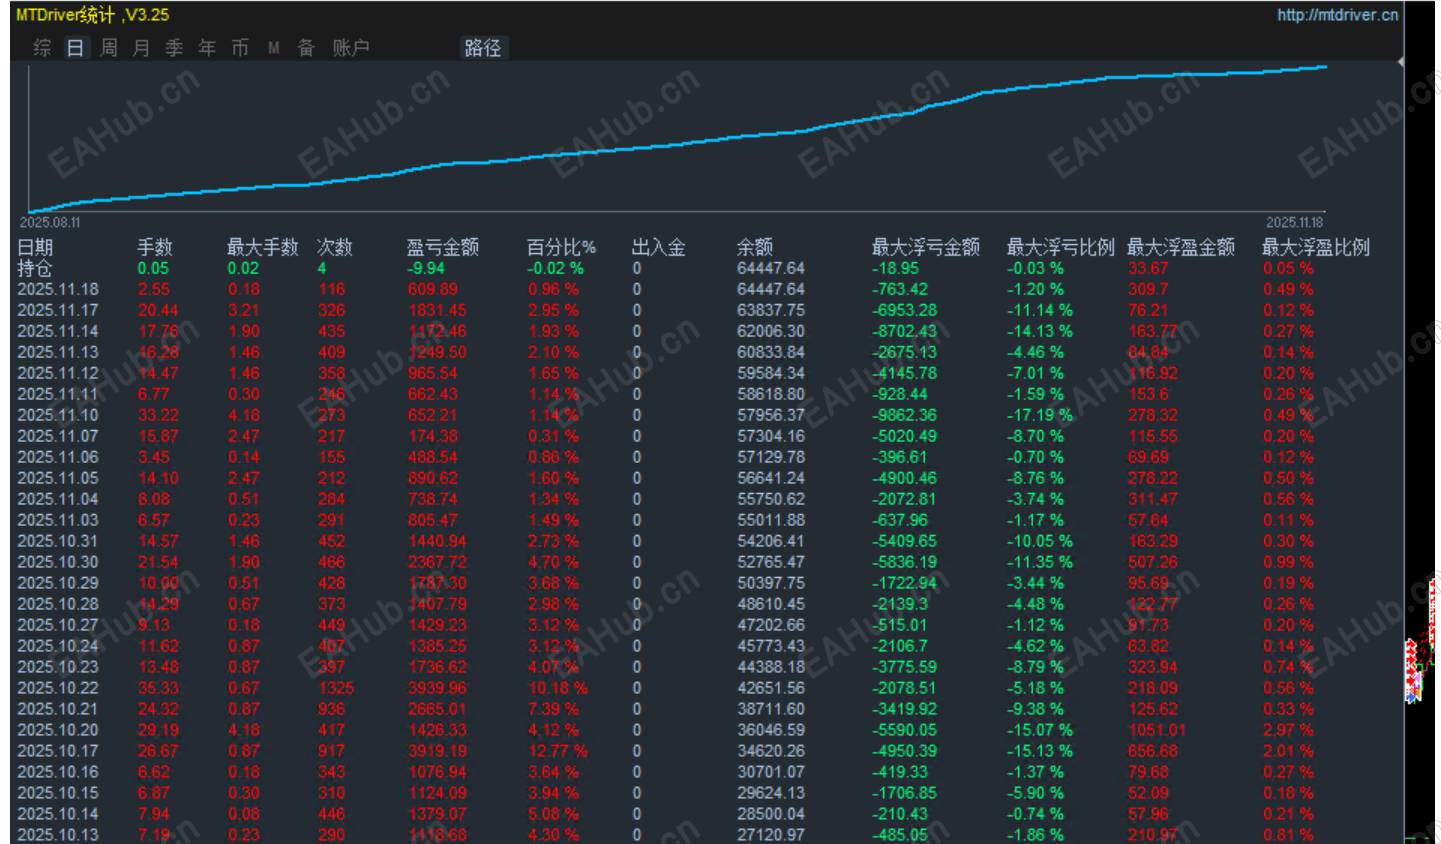Click the -8702.43 floating loss for 2025.11.14

[x=905, y=331]
